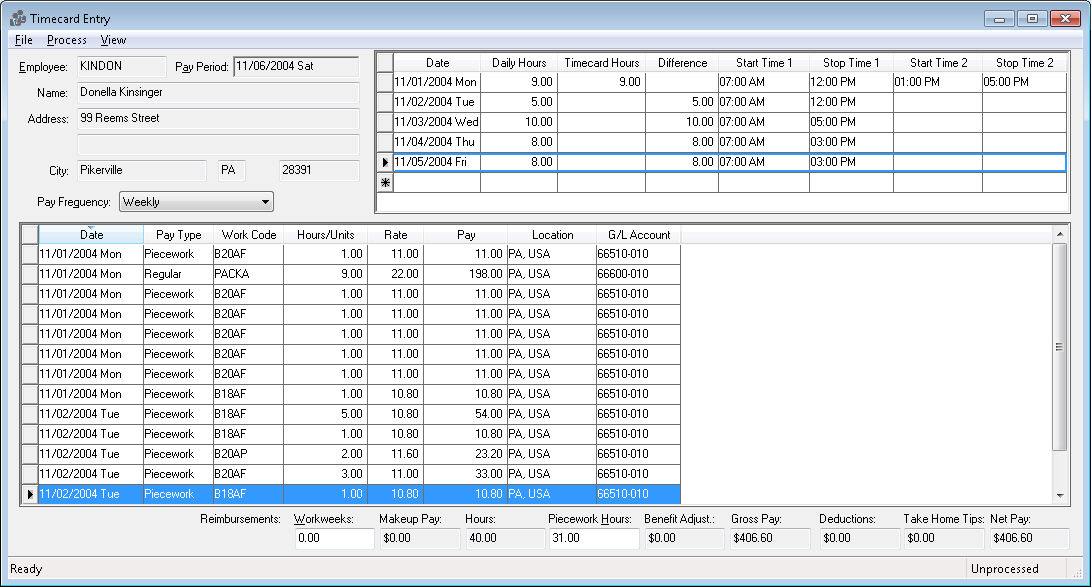Image resolution: width=1091 pixels, height=587 pixels.
Task: Click the scrollbar up arrow on the pay grid
Action: [1058, 235]
